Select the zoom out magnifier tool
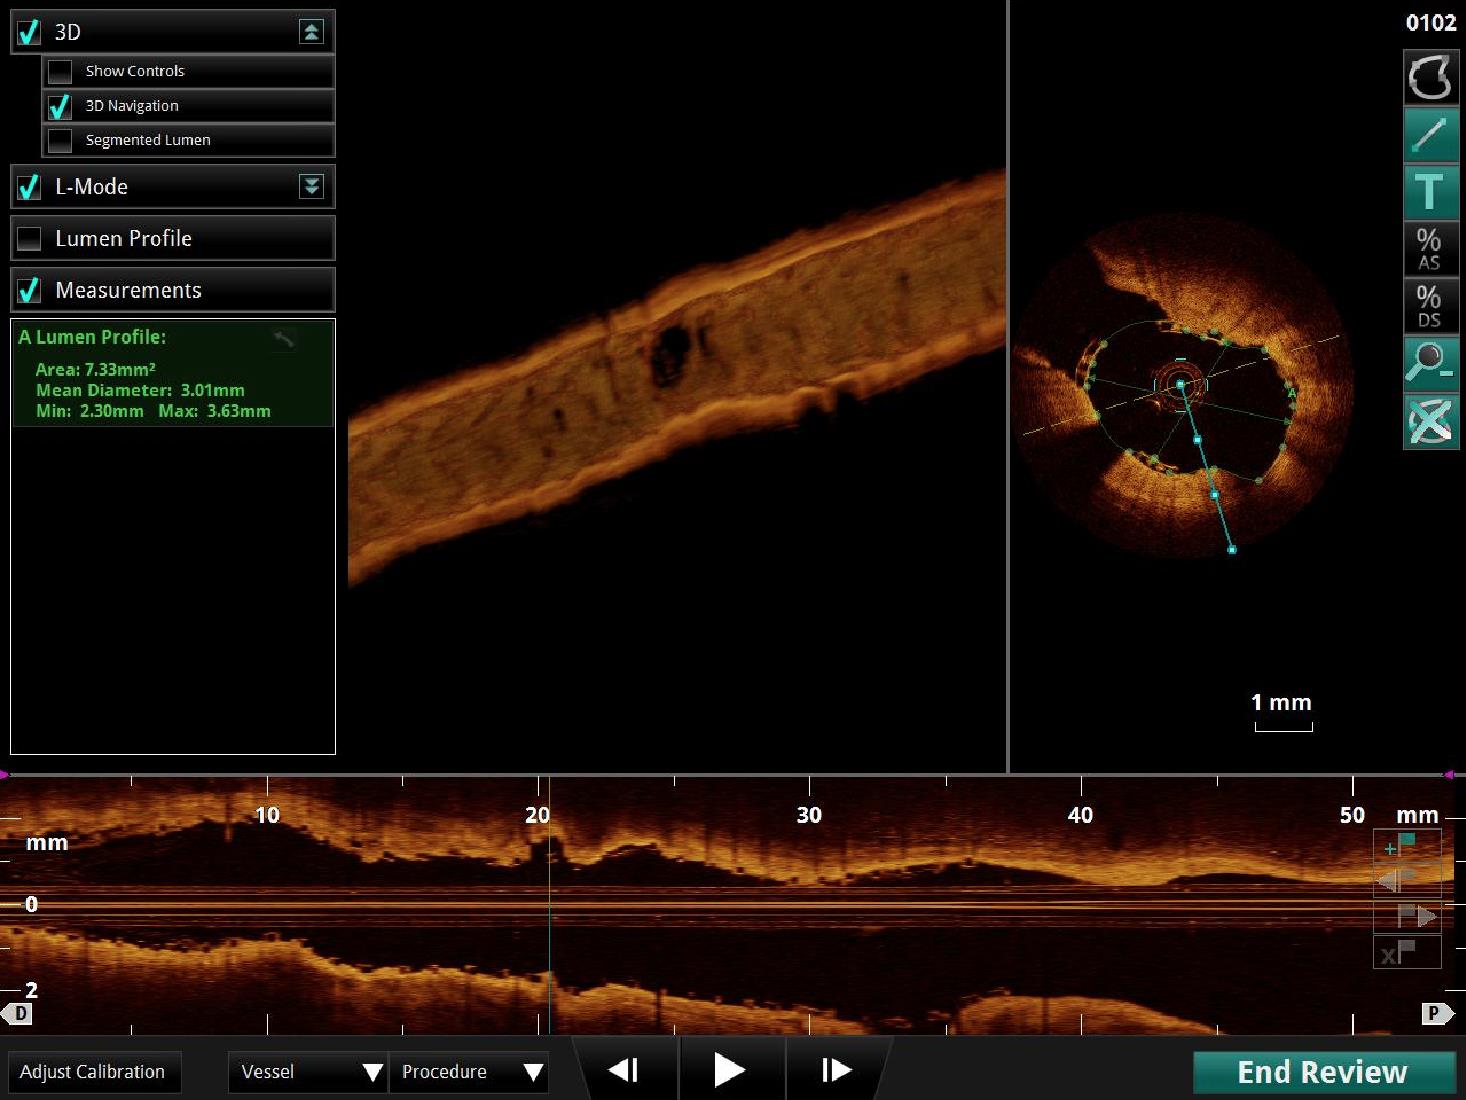Image resolution: width=1466 pixels, height=1100 pixels. [1430, 364]
